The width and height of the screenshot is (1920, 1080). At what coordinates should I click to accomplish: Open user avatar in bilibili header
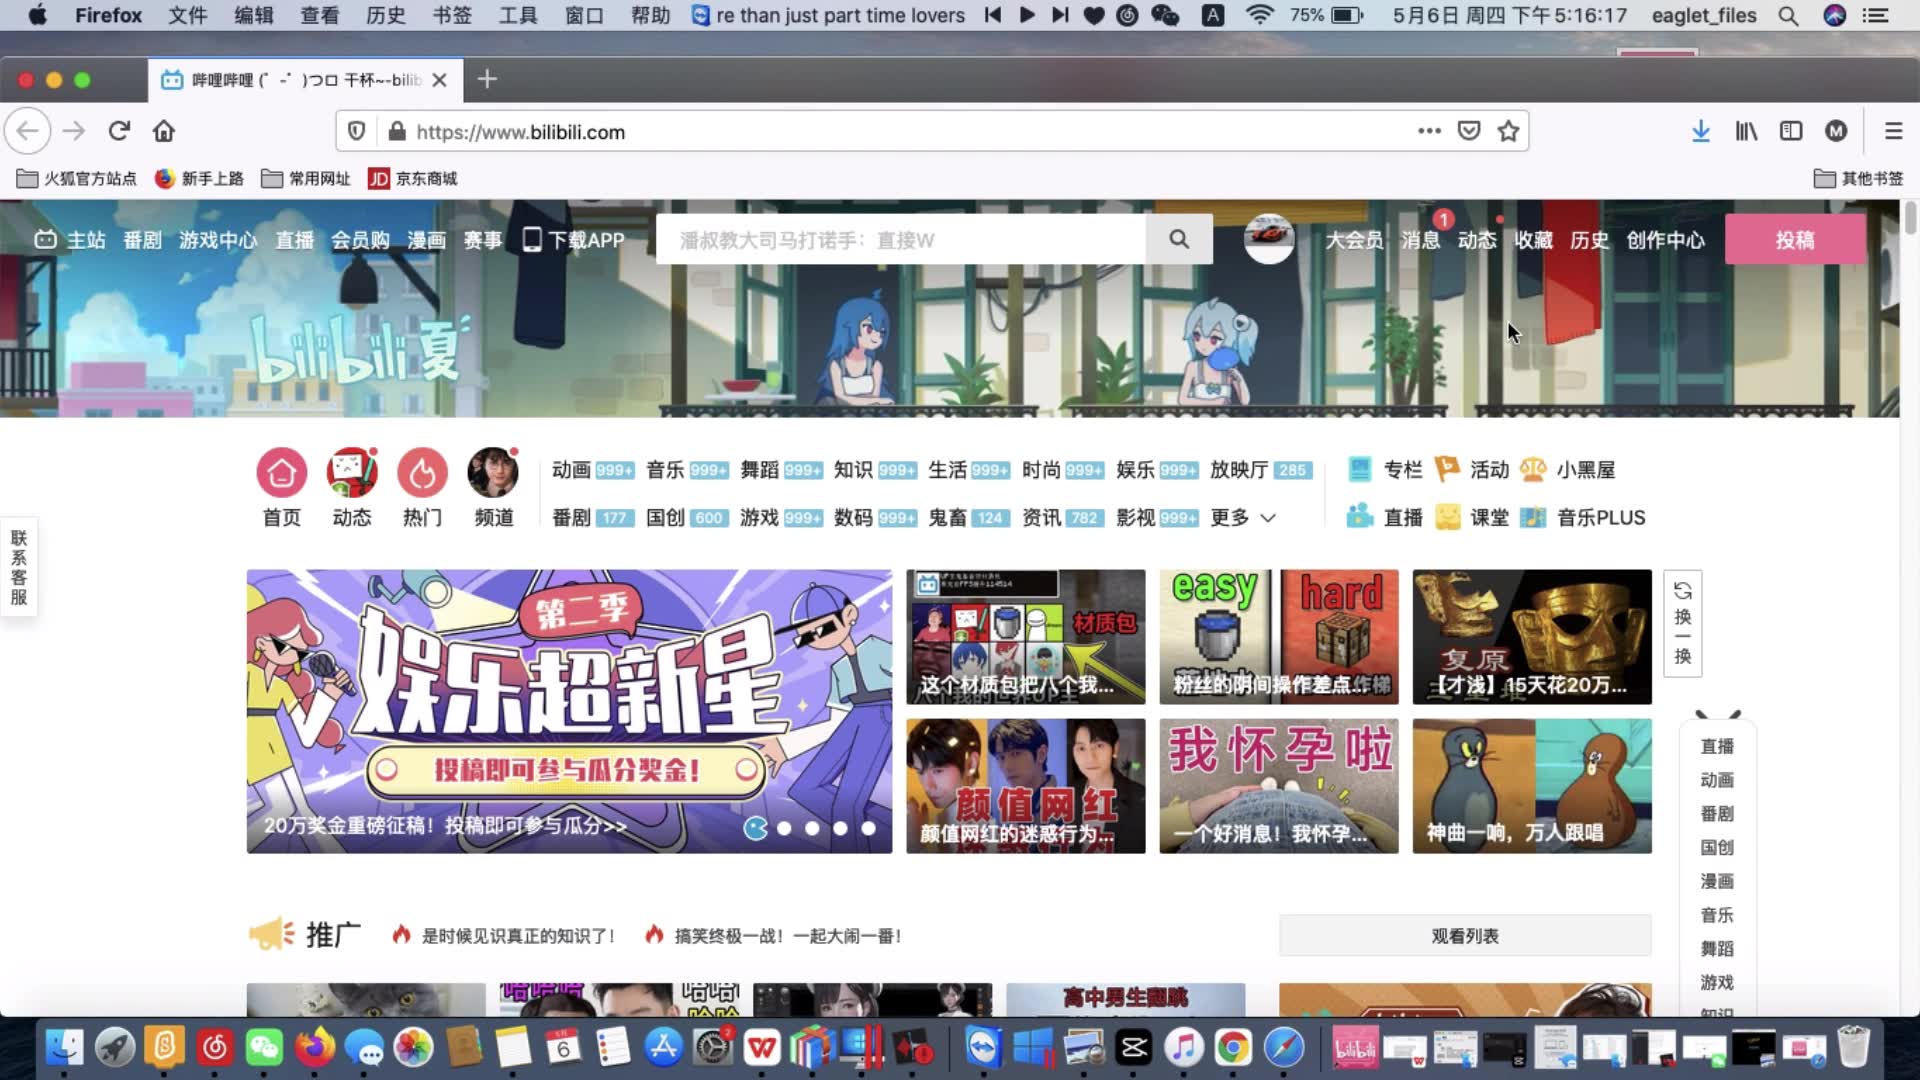click(x=1268, y=239)
